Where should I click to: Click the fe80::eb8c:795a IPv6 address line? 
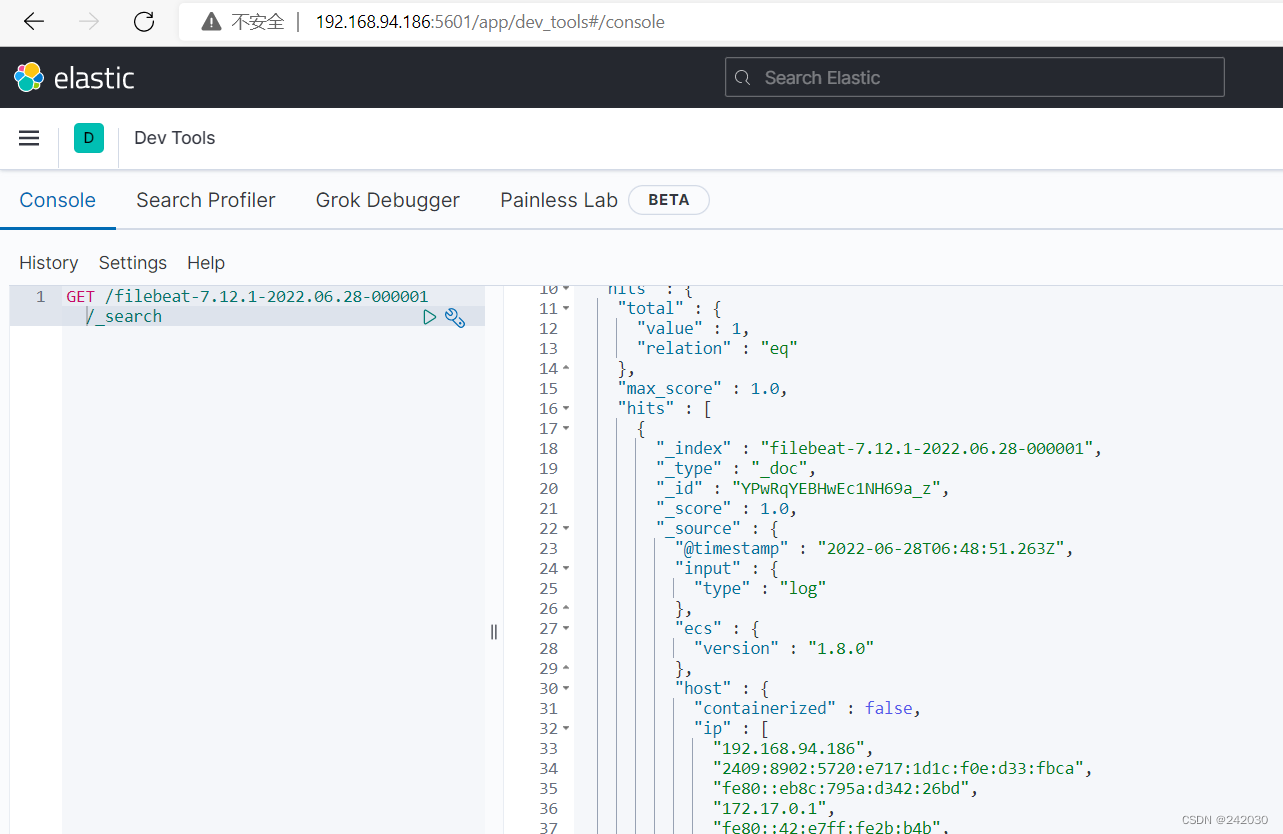847,788
